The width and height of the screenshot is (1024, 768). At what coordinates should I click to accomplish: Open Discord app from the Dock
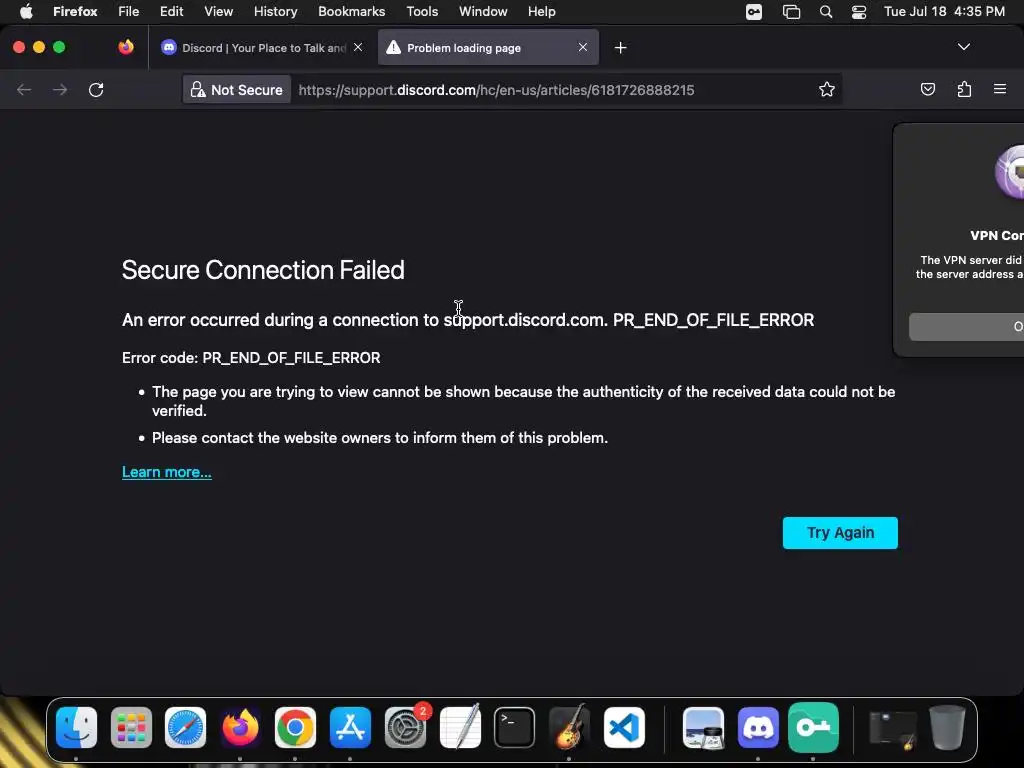point(758,727)
